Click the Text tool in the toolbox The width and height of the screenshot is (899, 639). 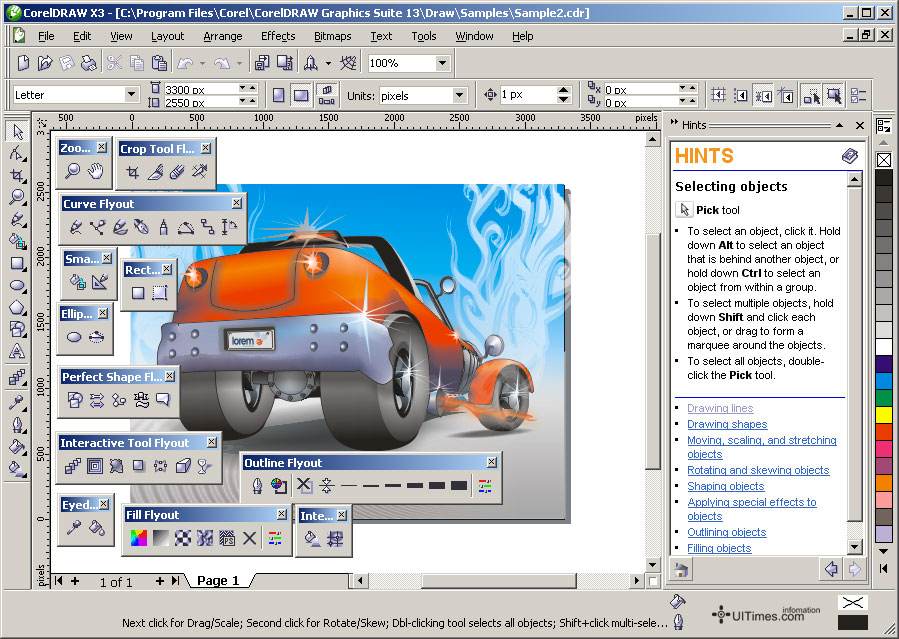click(x=17, y=352)
